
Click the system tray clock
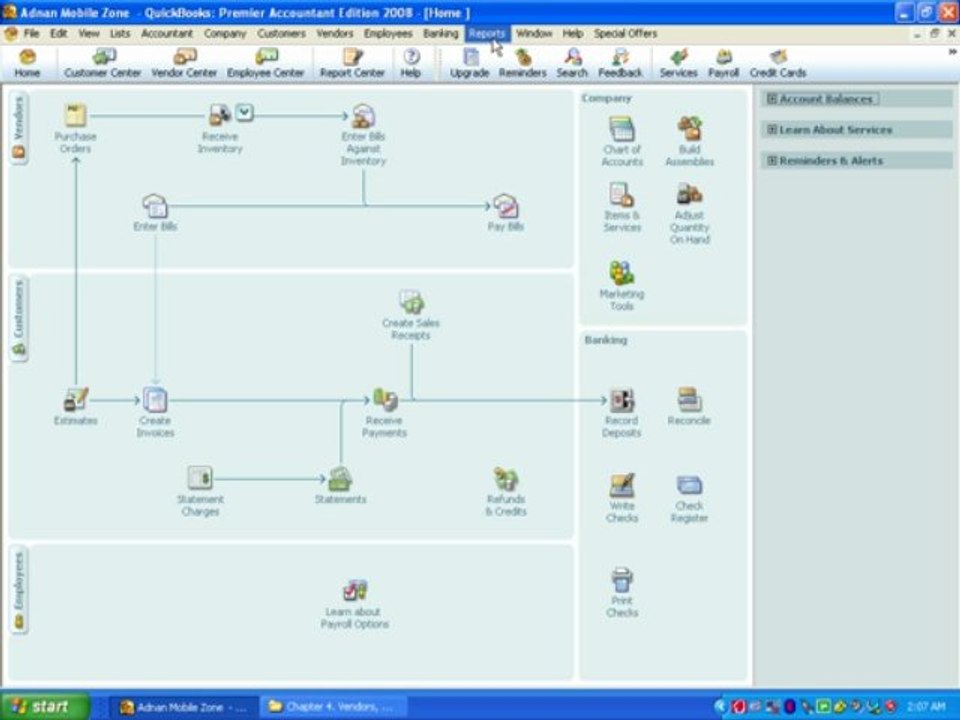pos(926,707)
